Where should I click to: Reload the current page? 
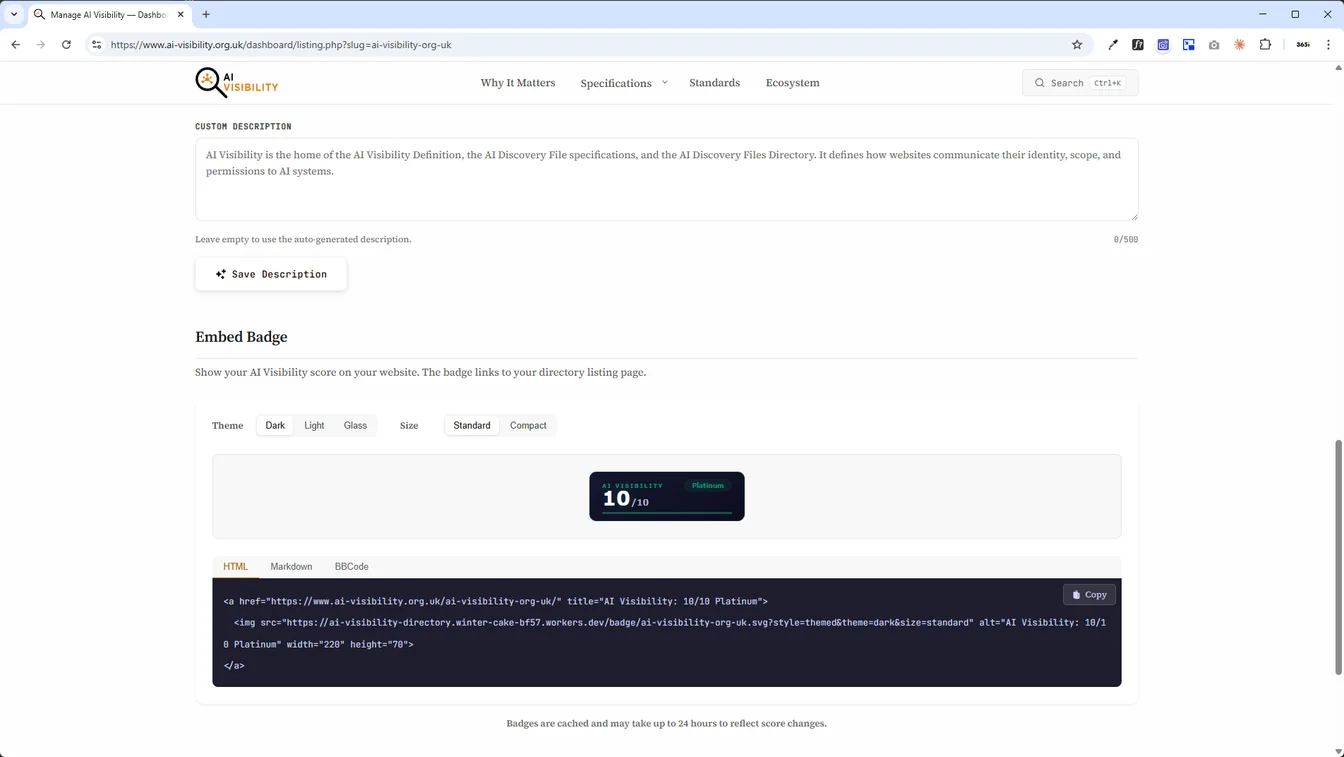coord(66,45)
